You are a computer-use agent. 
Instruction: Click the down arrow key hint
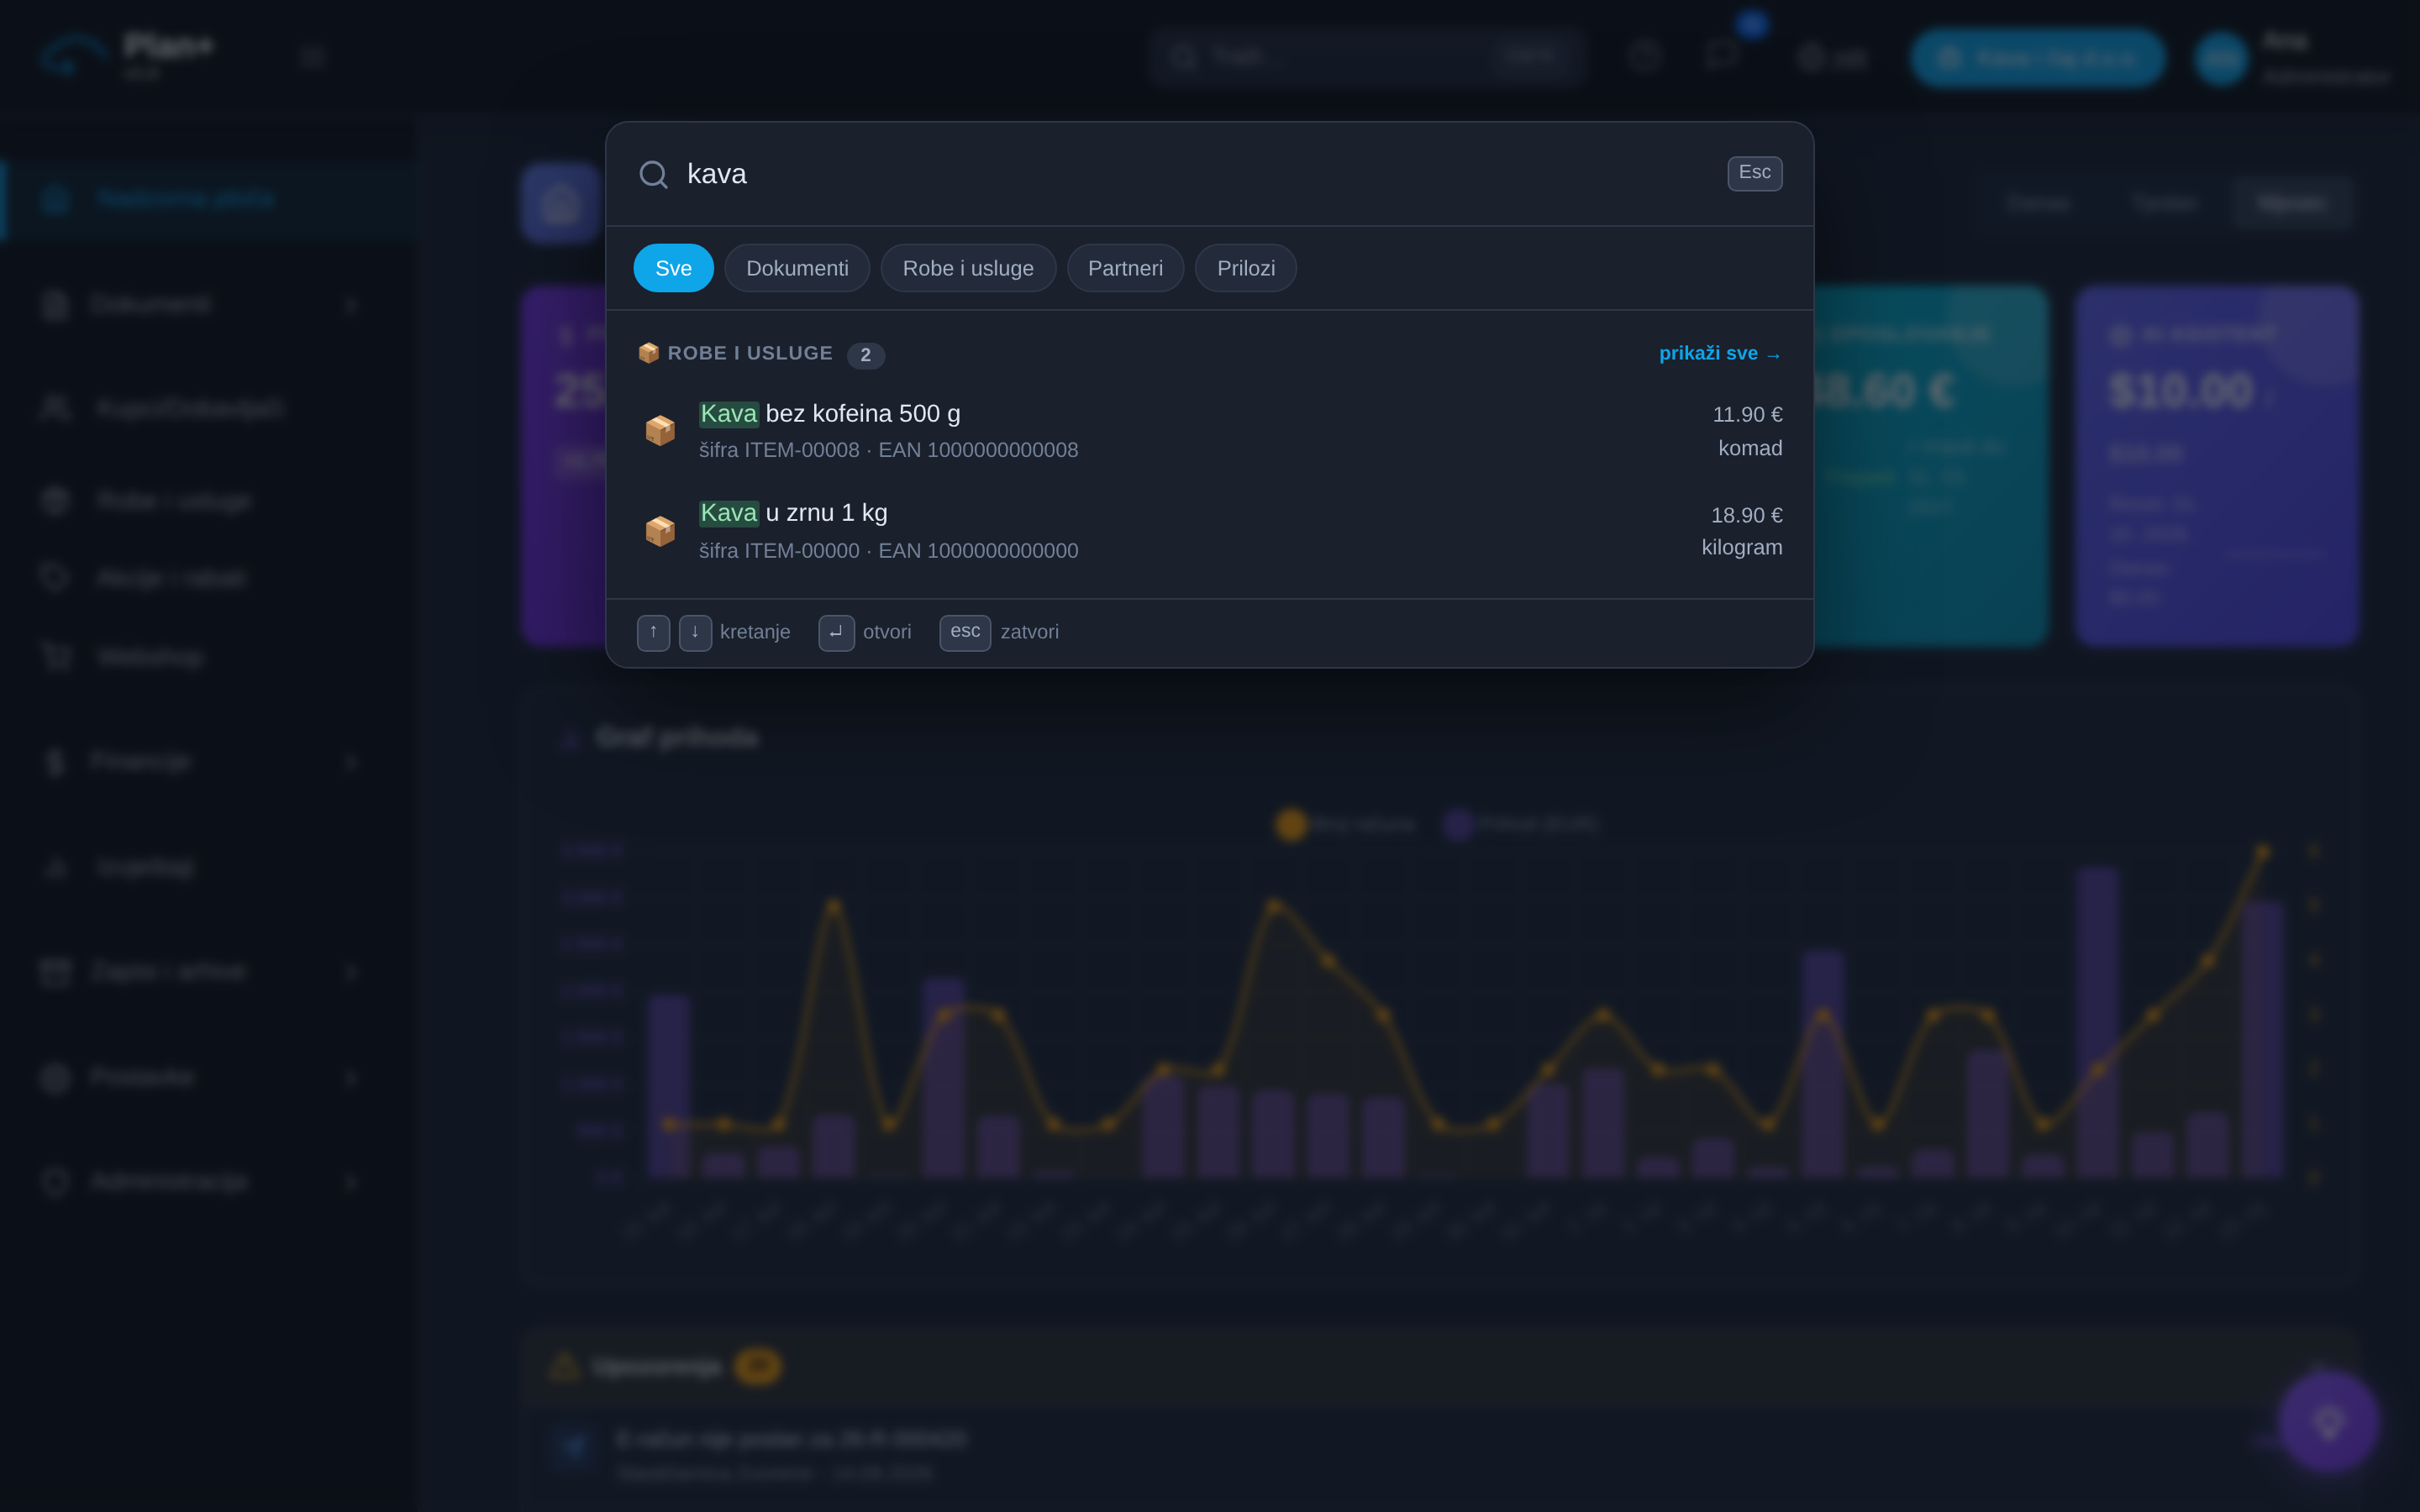point(695,632)
